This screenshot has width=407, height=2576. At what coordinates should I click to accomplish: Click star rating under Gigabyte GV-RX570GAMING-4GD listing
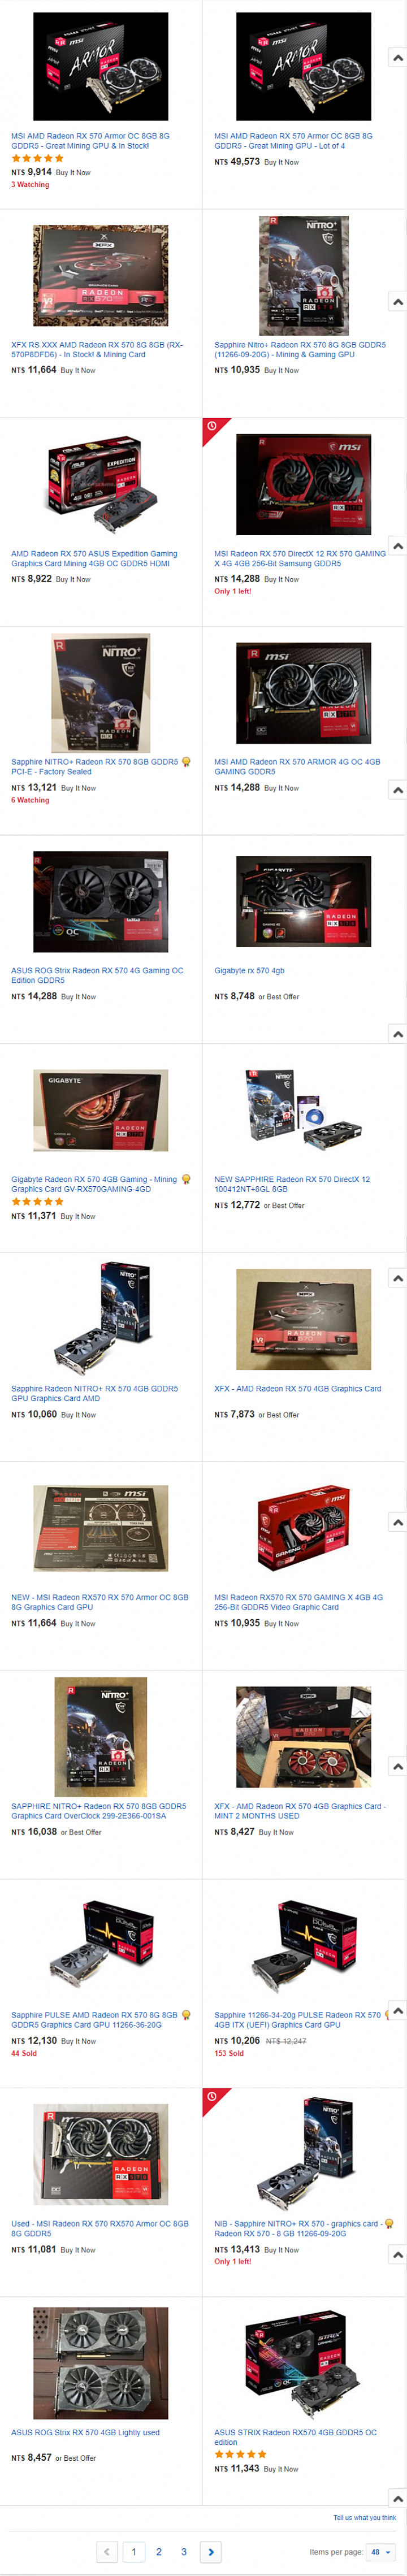(x=37, y=1202)
